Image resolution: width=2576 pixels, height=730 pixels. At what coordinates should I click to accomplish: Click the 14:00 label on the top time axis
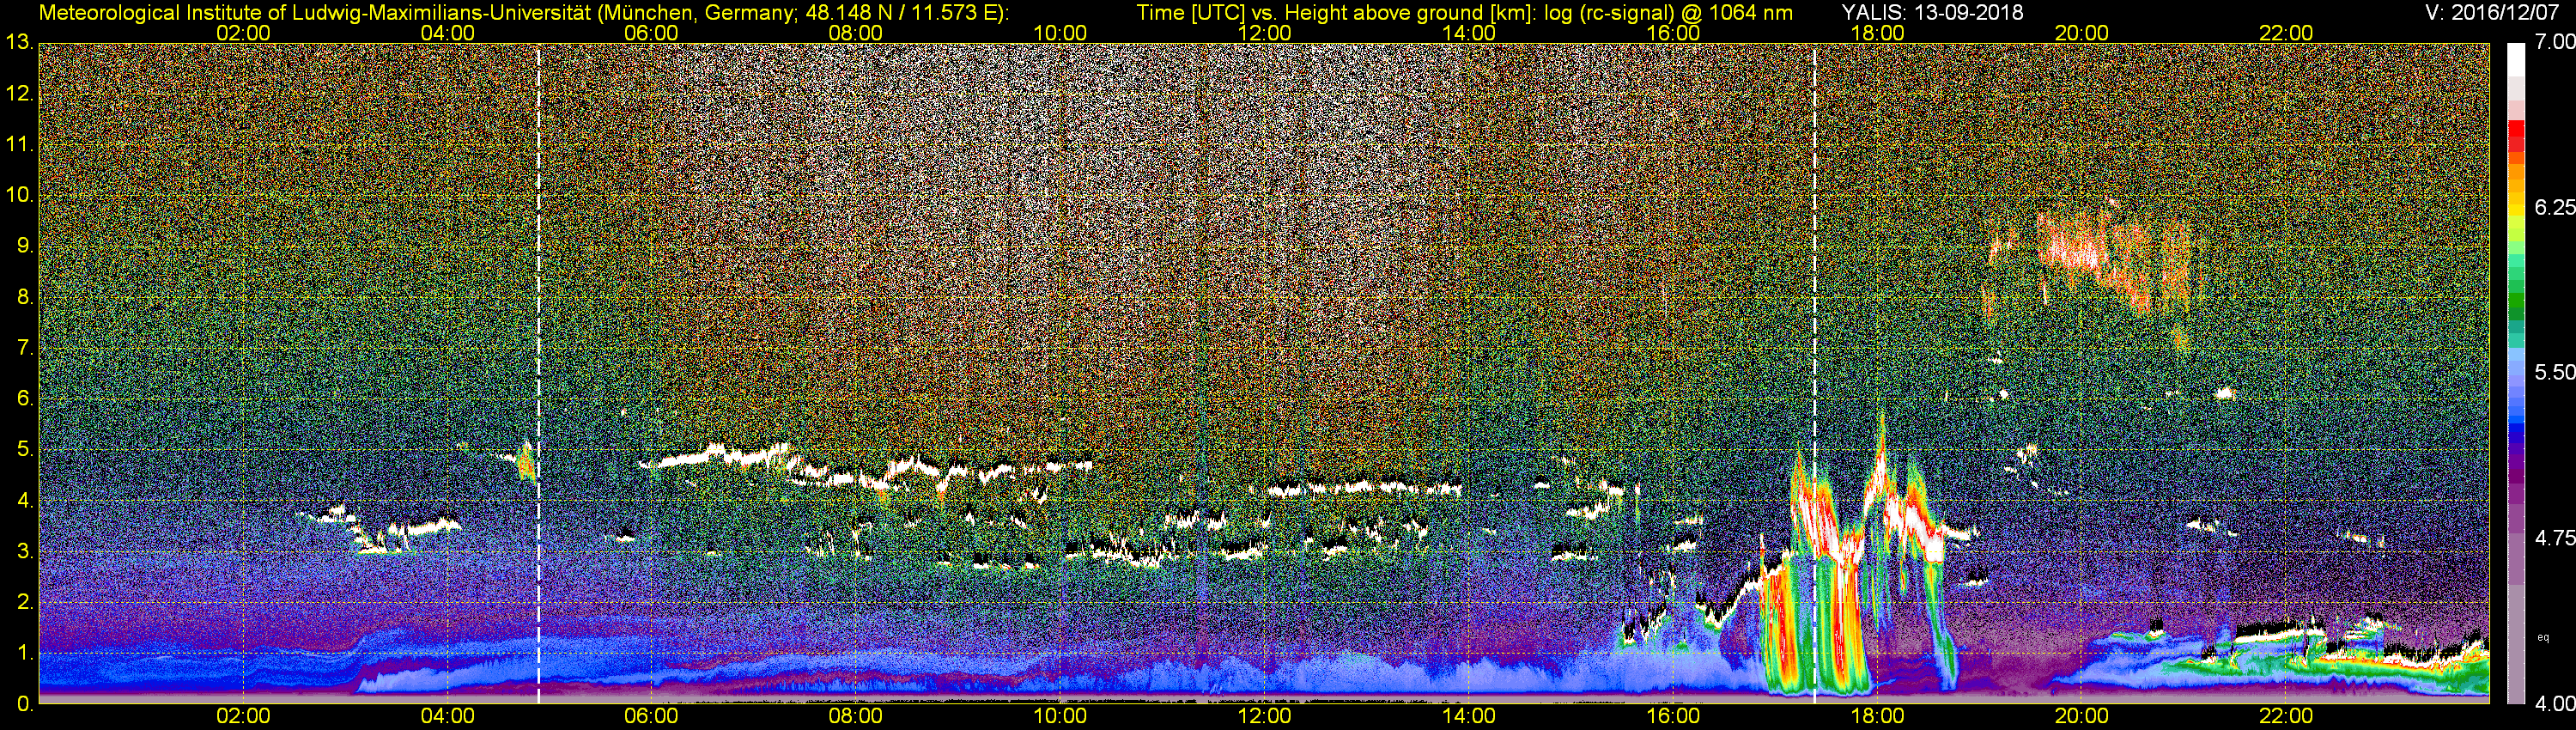1469,33
